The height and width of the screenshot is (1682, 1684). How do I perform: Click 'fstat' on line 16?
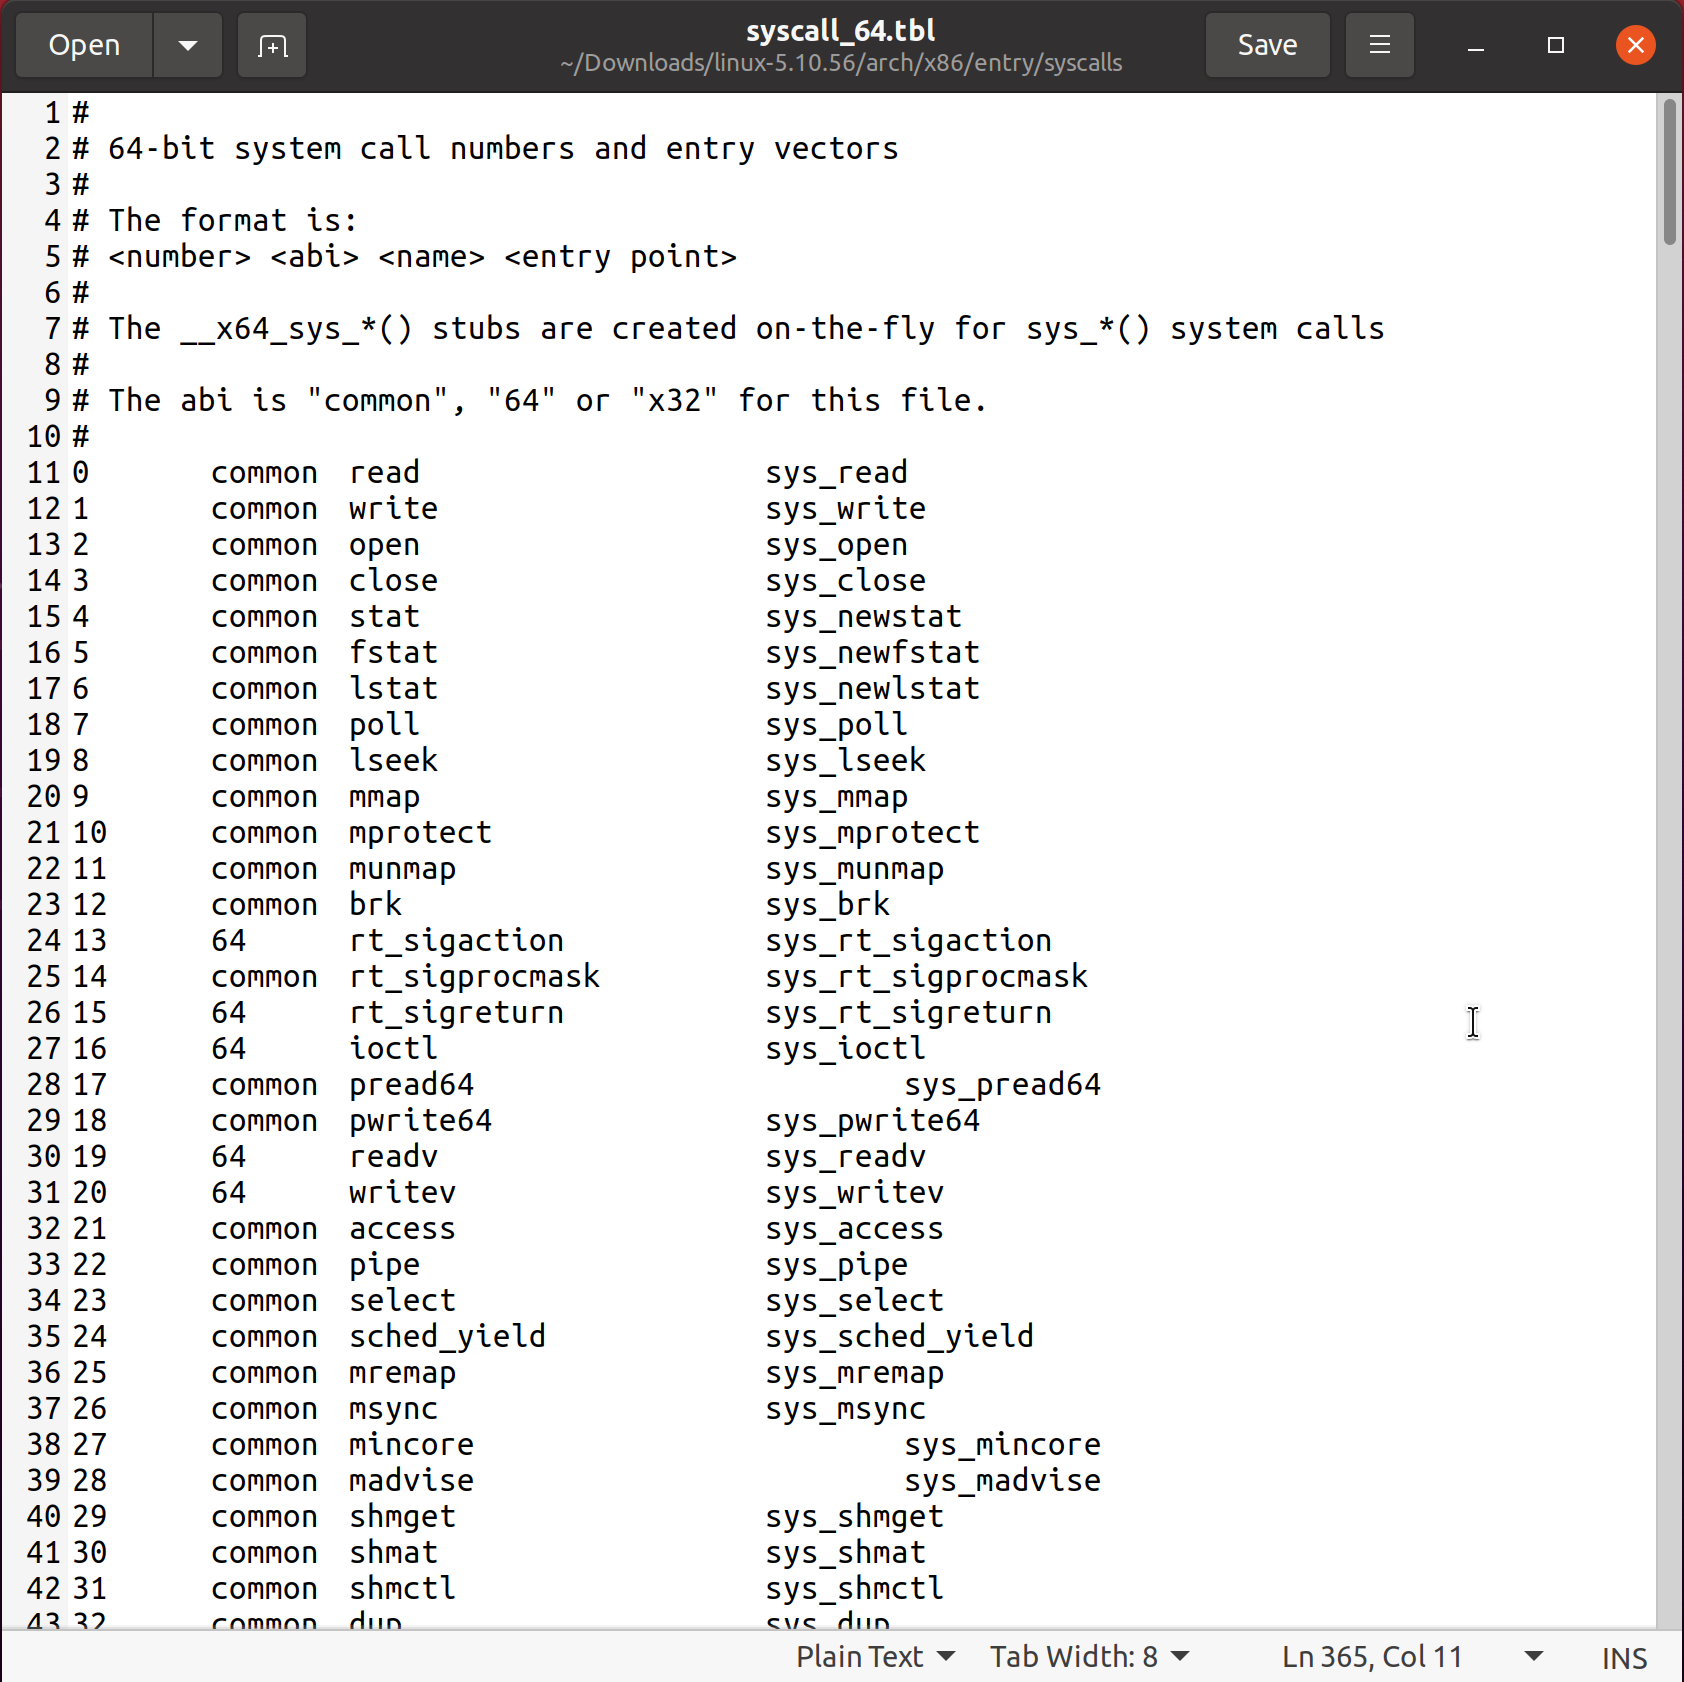click(393, 652)
